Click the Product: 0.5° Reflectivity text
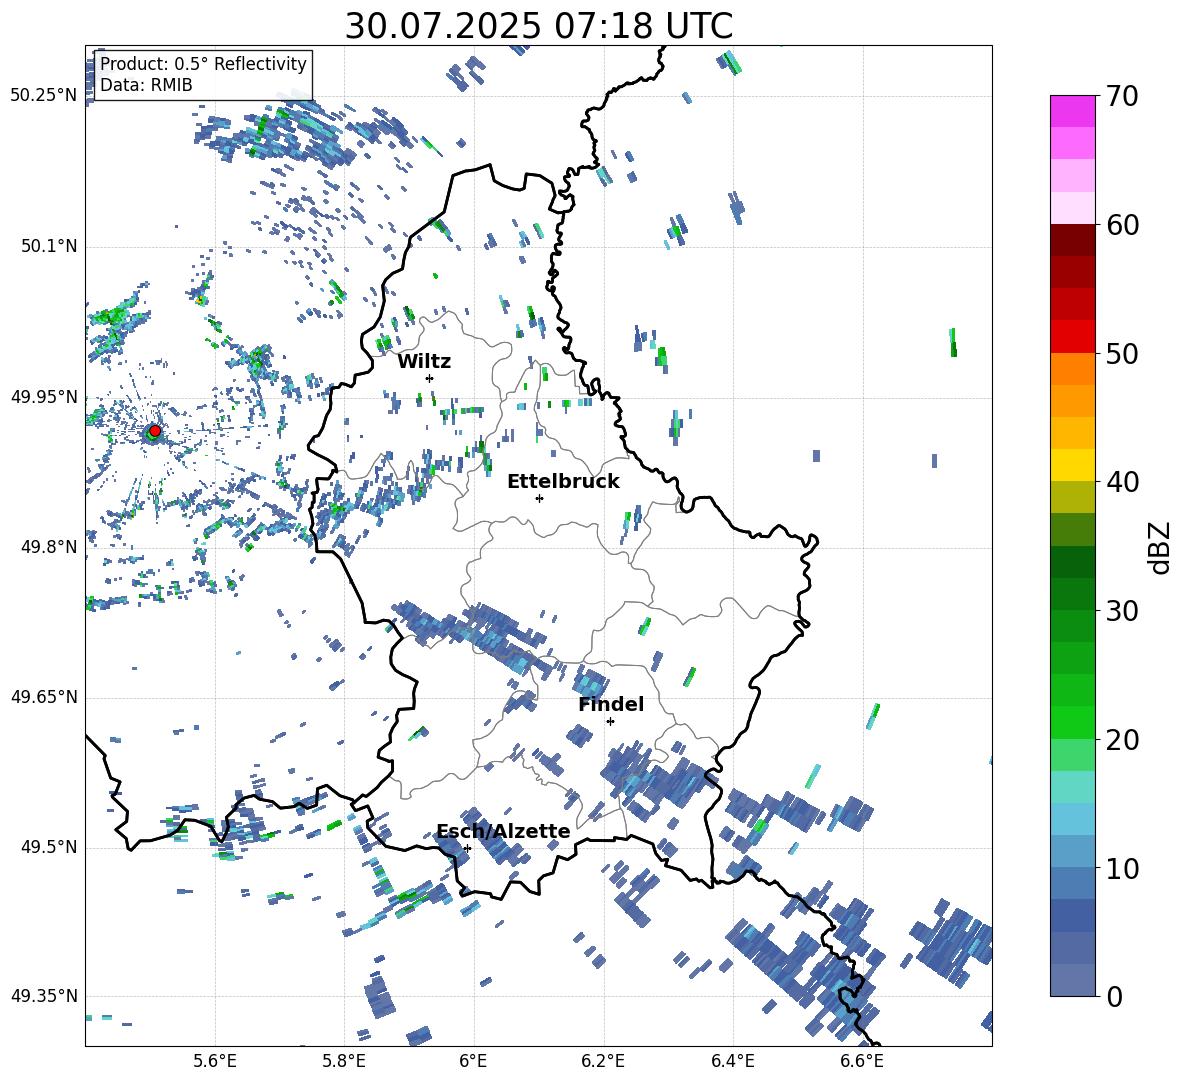Image resolution: width=1184 pixels, height=1081 pixels. click(203, 64)
